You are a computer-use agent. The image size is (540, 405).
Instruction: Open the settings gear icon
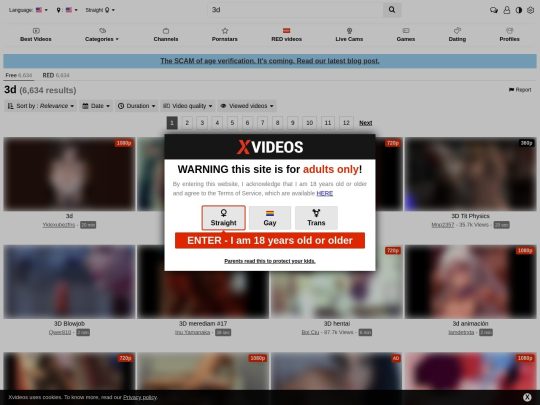tap(531, 10)
